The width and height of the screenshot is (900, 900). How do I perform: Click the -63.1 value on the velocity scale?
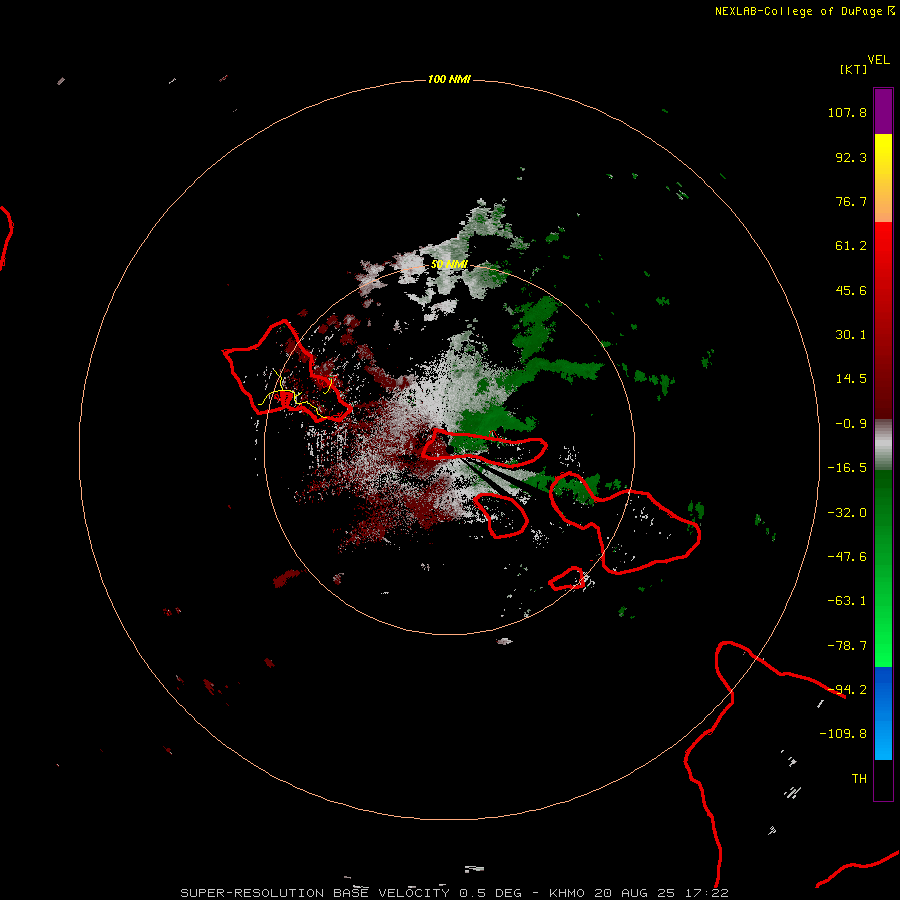[x=847, y=601]
